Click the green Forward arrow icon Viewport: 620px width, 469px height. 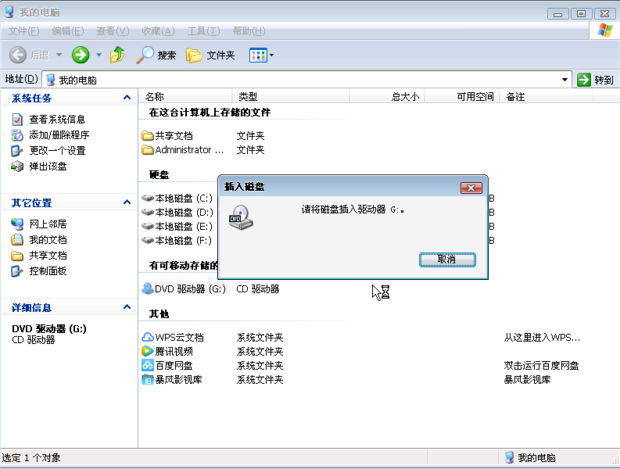(80, 55)
